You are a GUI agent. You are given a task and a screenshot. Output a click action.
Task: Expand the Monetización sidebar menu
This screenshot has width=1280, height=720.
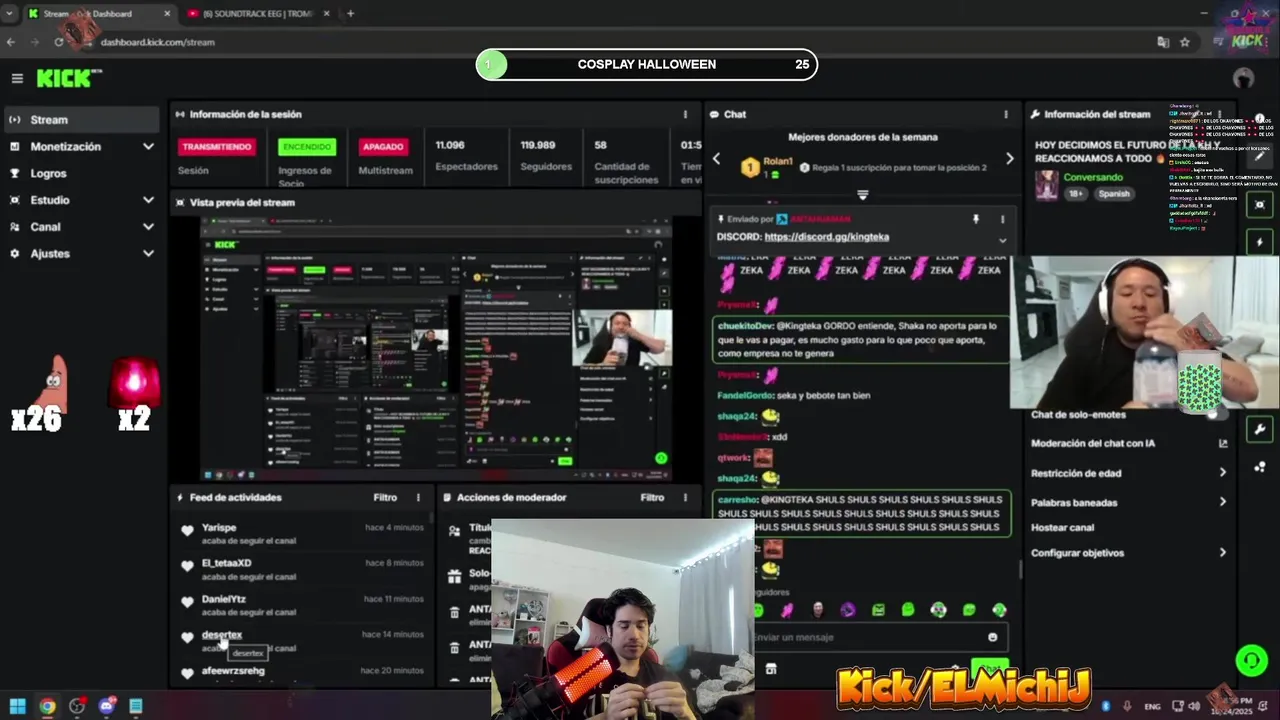tap(80, 146)
